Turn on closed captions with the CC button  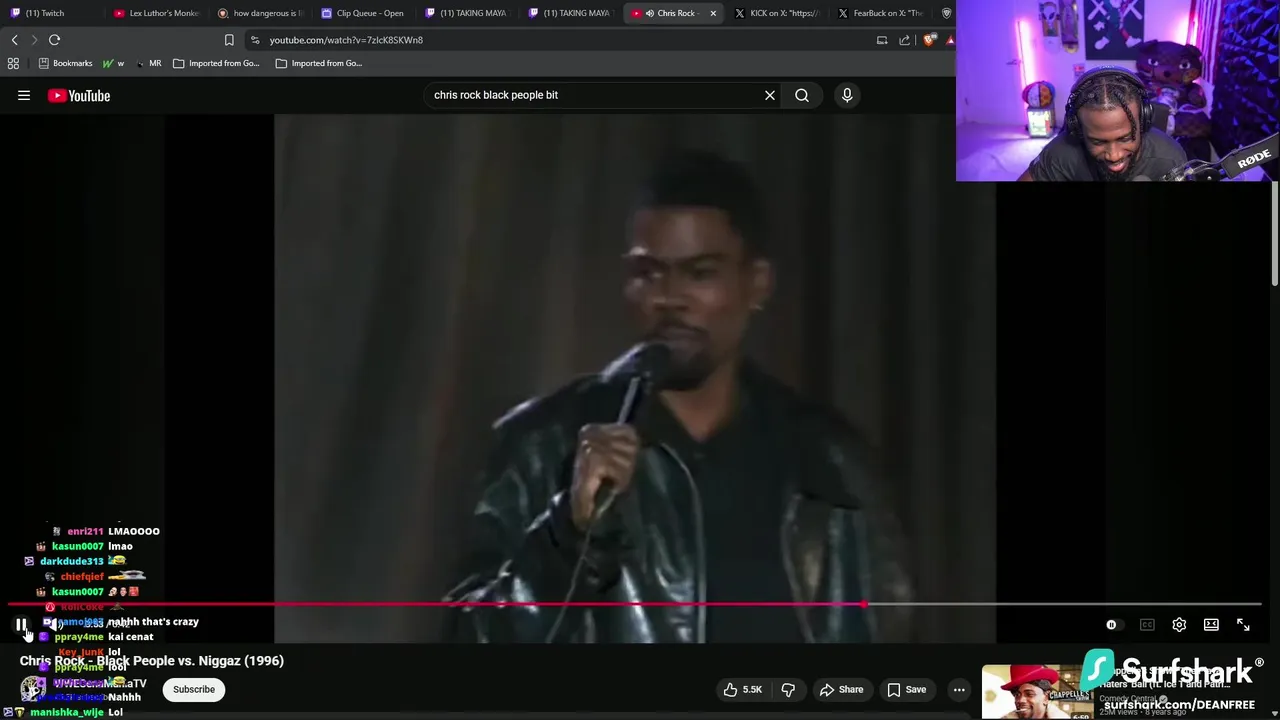click(1147, 625)
